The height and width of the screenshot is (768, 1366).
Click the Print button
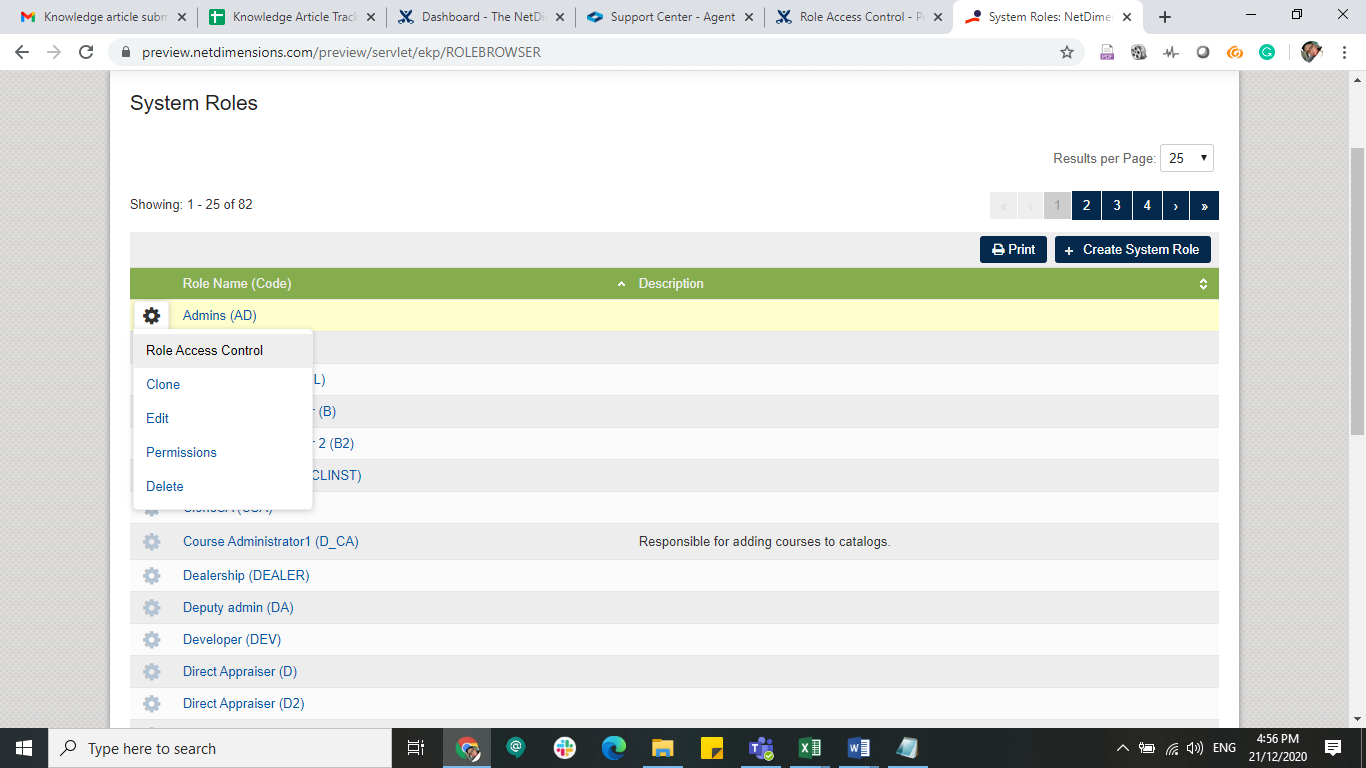pos(1013,250)
